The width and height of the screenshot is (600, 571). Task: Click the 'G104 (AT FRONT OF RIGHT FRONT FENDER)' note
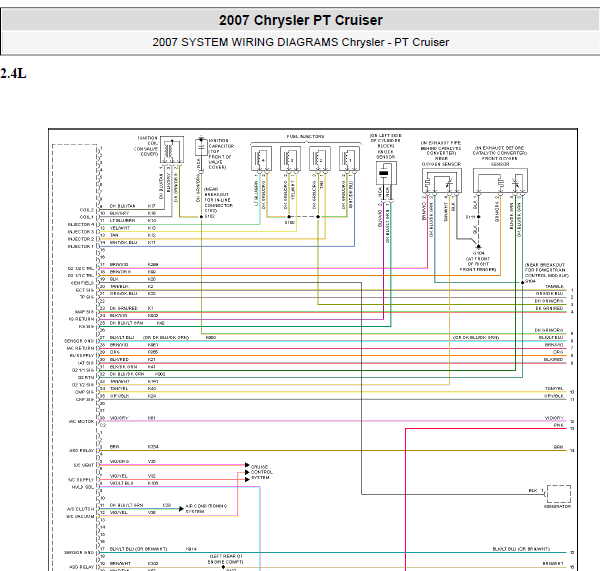478,261
